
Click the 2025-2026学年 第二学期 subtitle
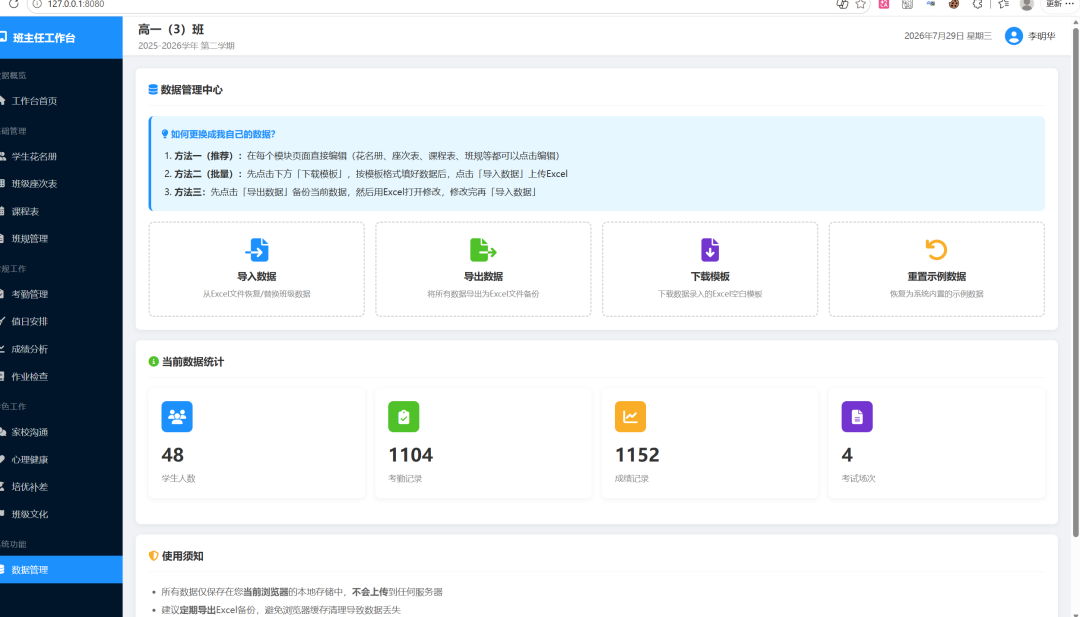186,46
